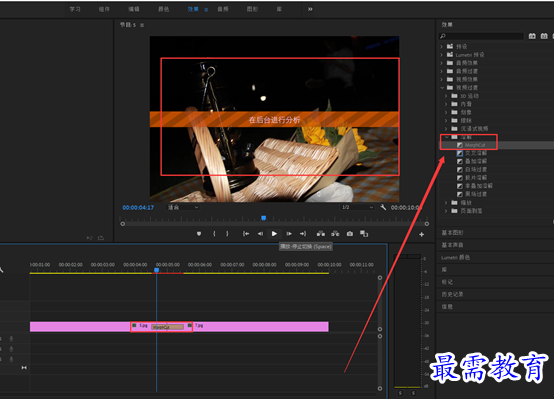Switch to the 图形 workspace tab
Viewport: 554px width, 399px height.
tap(252, 9)
